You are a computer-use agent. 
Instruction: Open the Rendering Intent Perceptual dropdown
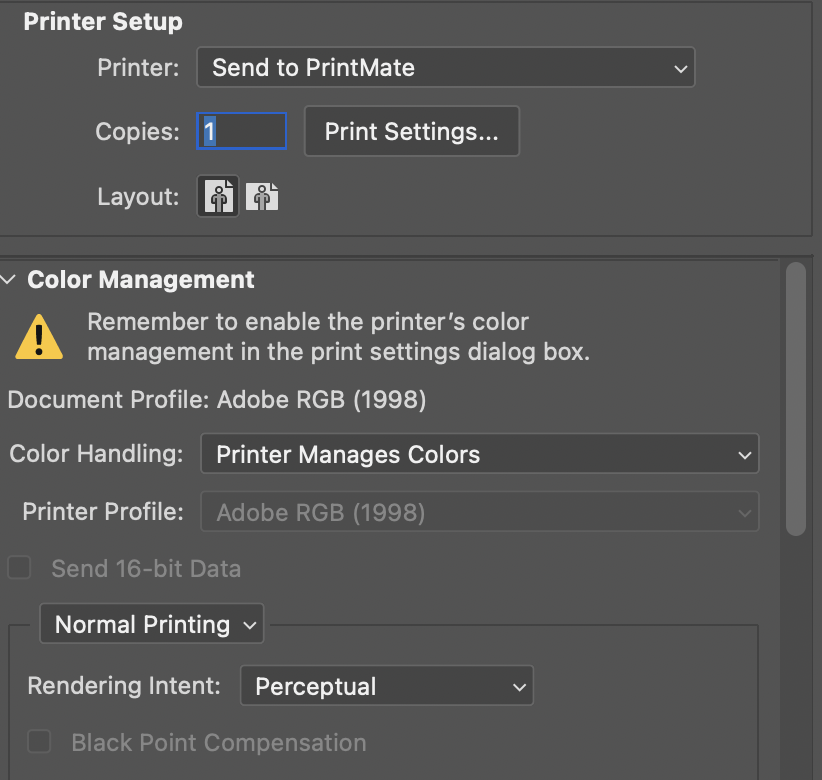(x=387, y=686)
